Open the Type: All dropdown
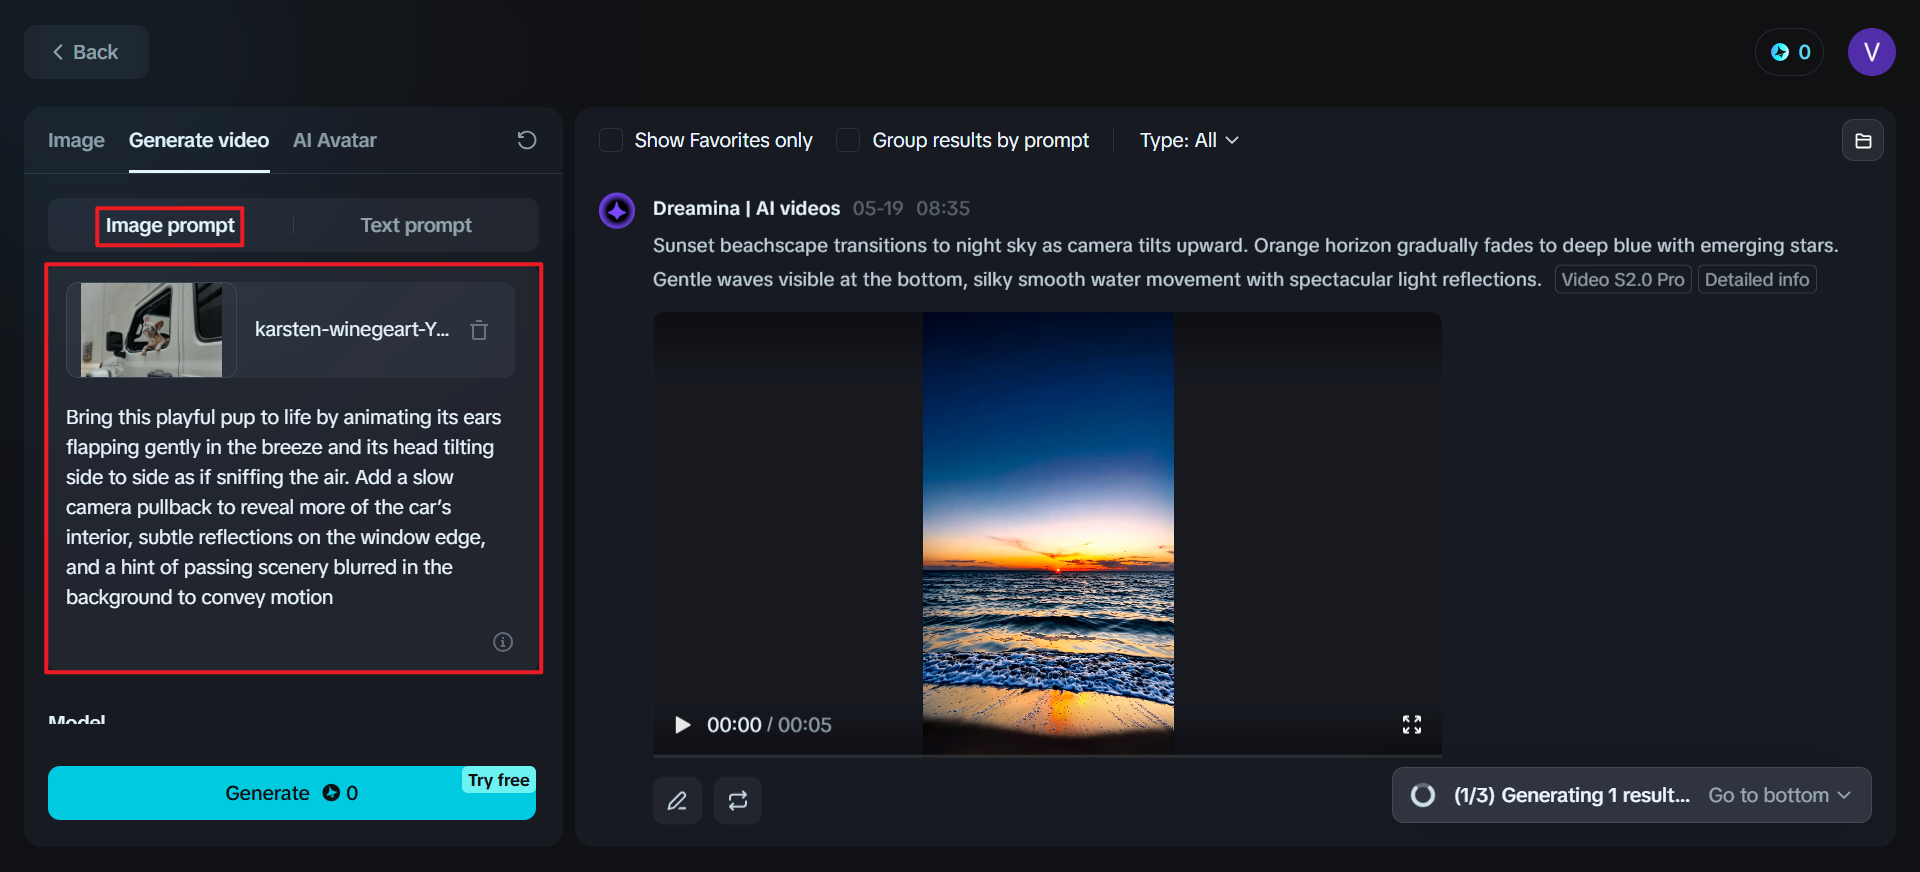The height and width of the screenshot is (872, 1920). tap(1189, 140)
